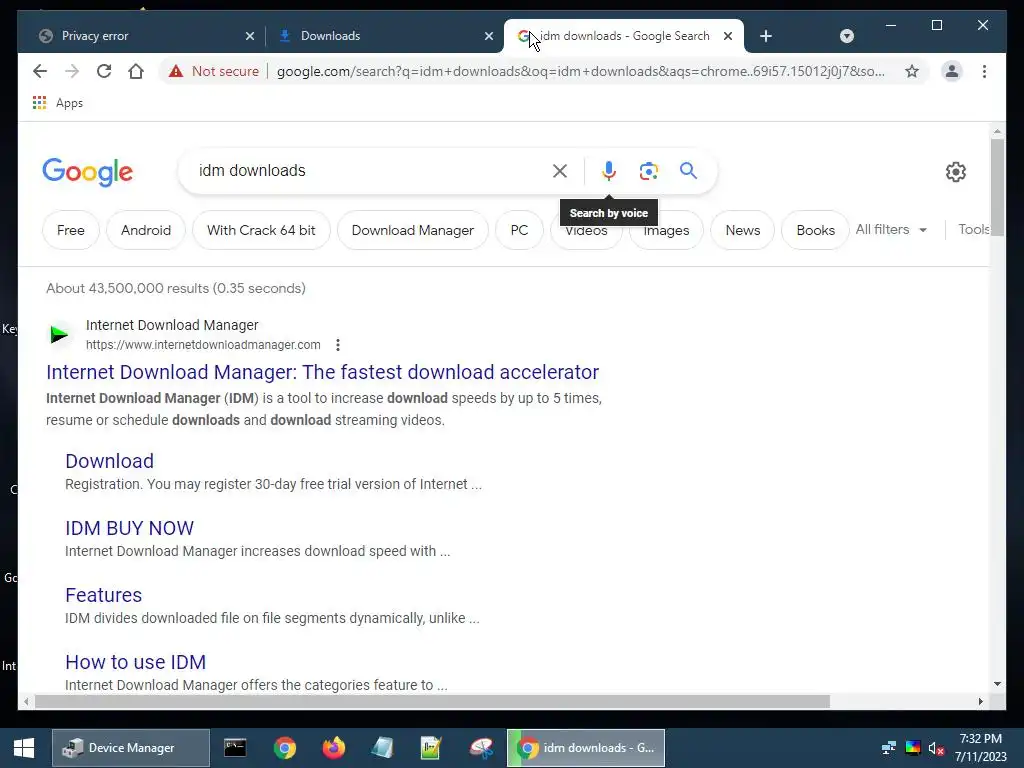Image resolution: width=1024 pixels, height=768 pixels.
Task: Open the Apps shortcut in bookmarks bar
Action: click(57, 103)
